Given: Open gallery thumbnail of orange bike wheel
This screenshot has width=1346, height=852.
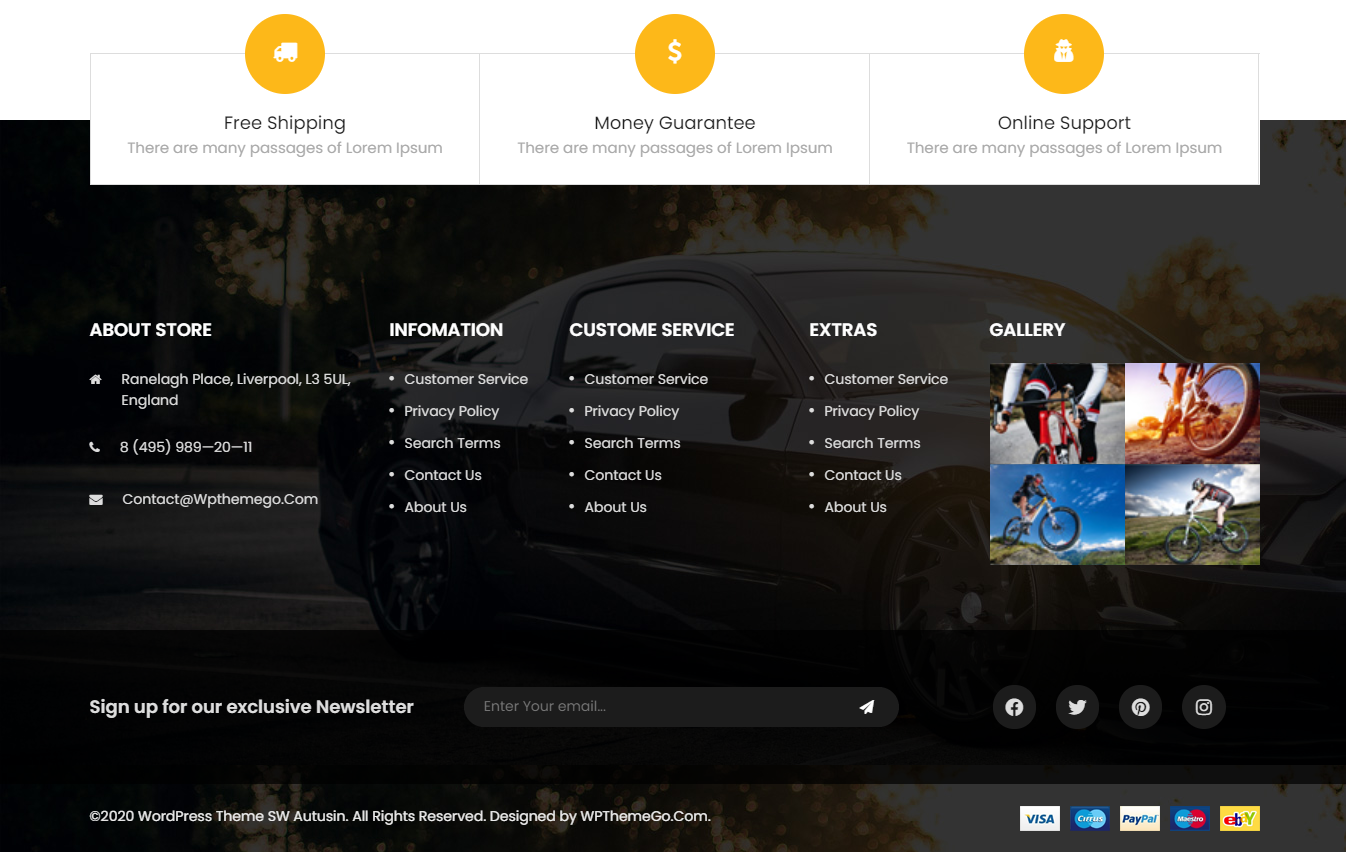Looking at the screenshot, I should point(1192,414).
